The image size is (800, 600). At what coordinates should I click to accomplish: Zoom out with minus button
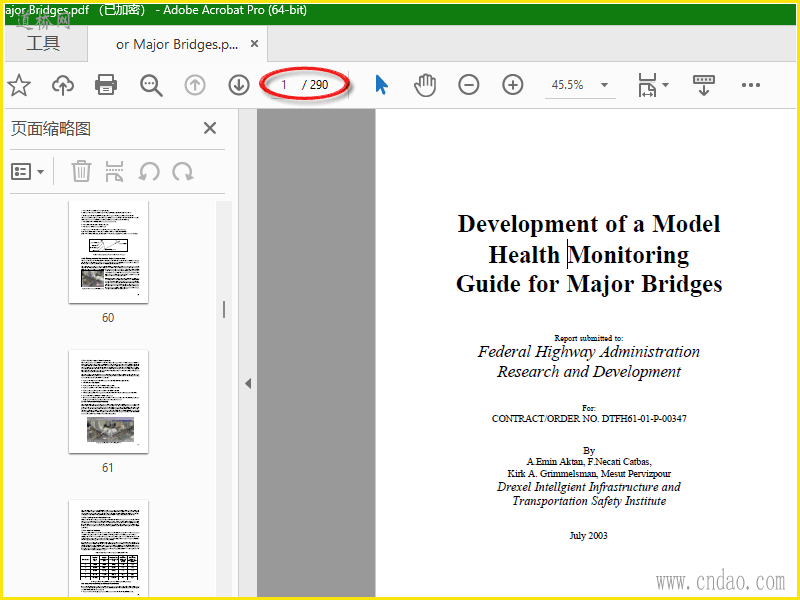tap(469, 85)
